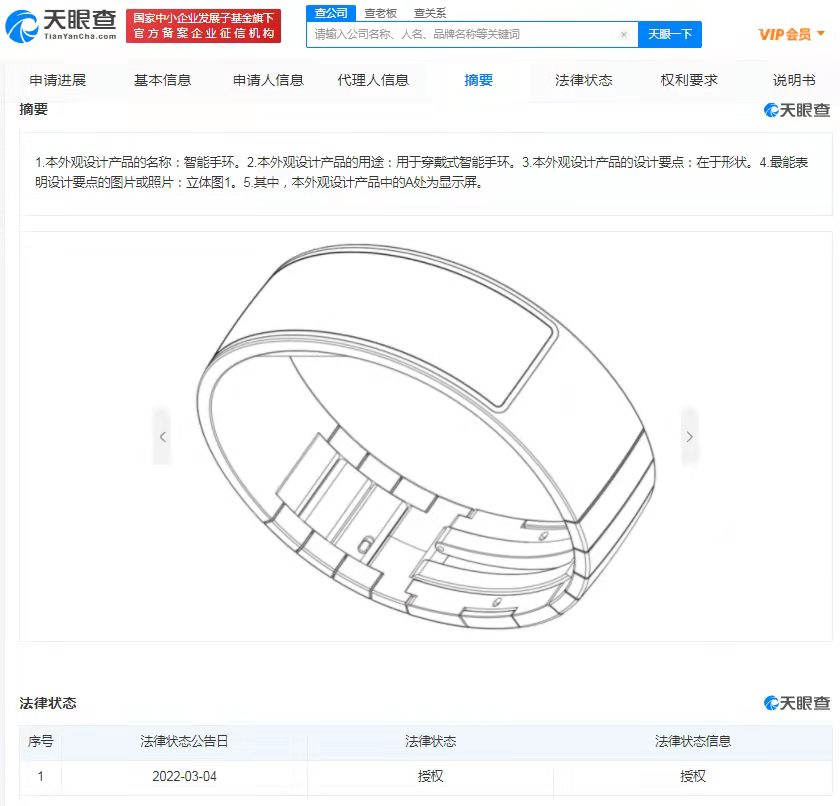Click the smart bracelet patent drawing
Image resolution: width=840 pixels, height=806 pixels.
tap(426, 436)
